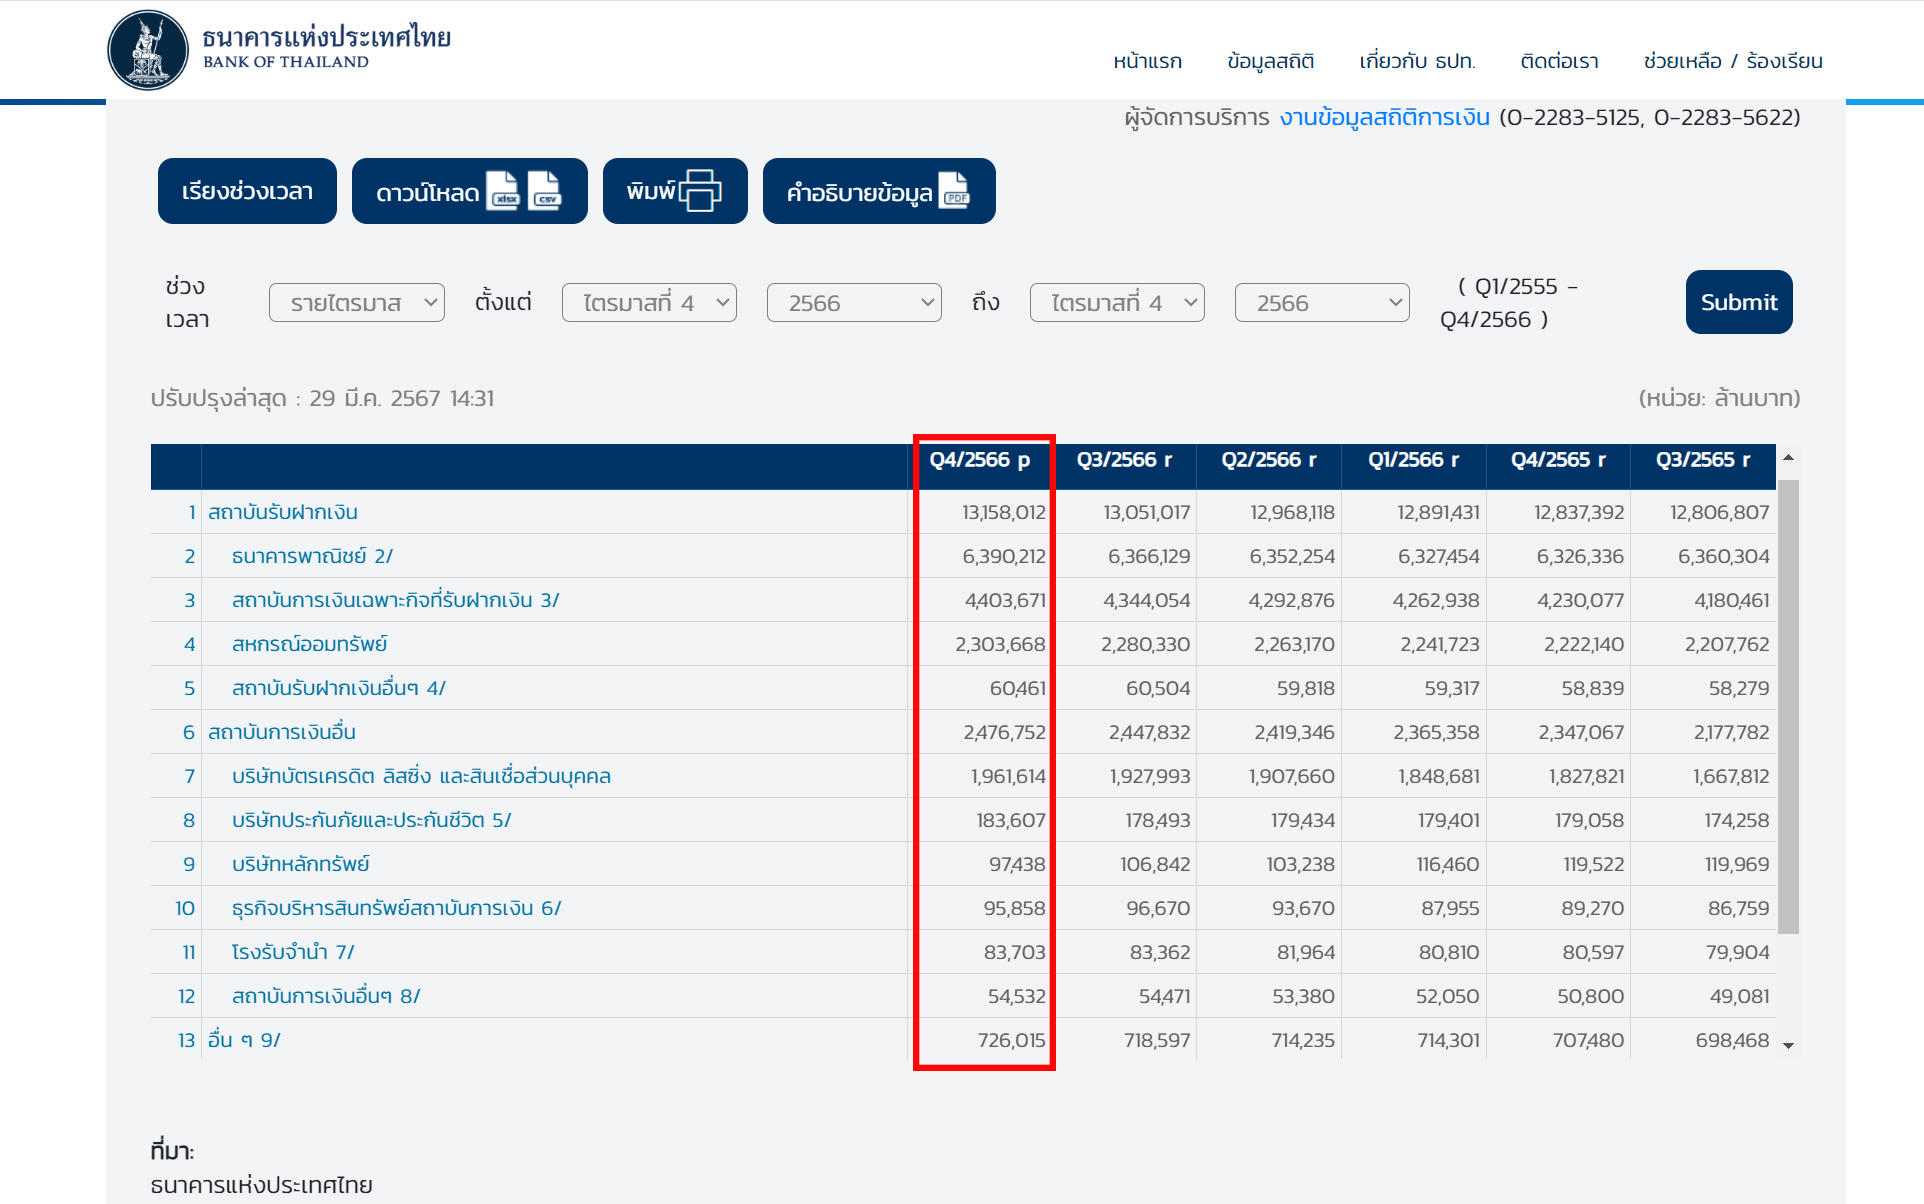This screenshot has width=1924, height=1204.
Task: Download the data as csv file icon
Action: 545,191
